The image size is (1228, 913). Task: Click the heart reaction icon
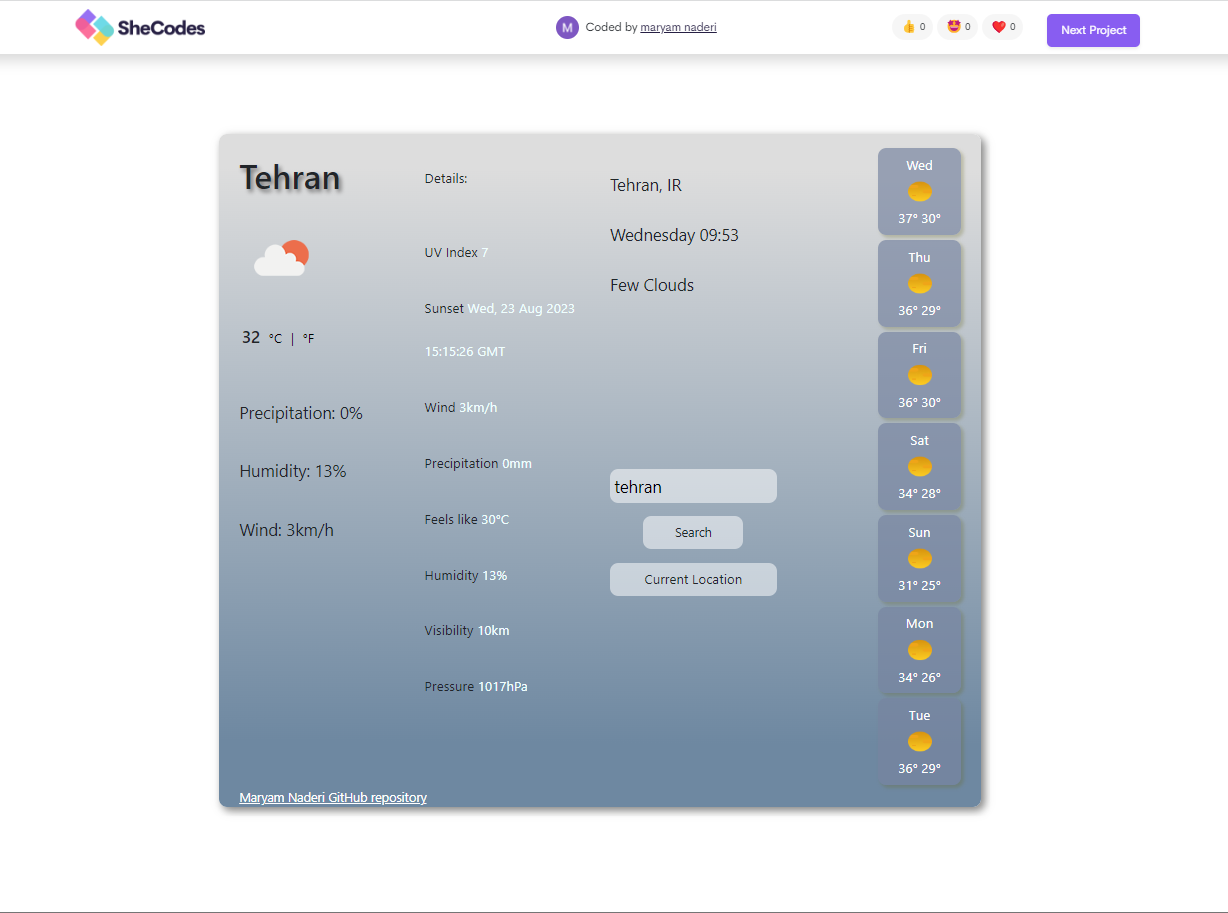997,27
